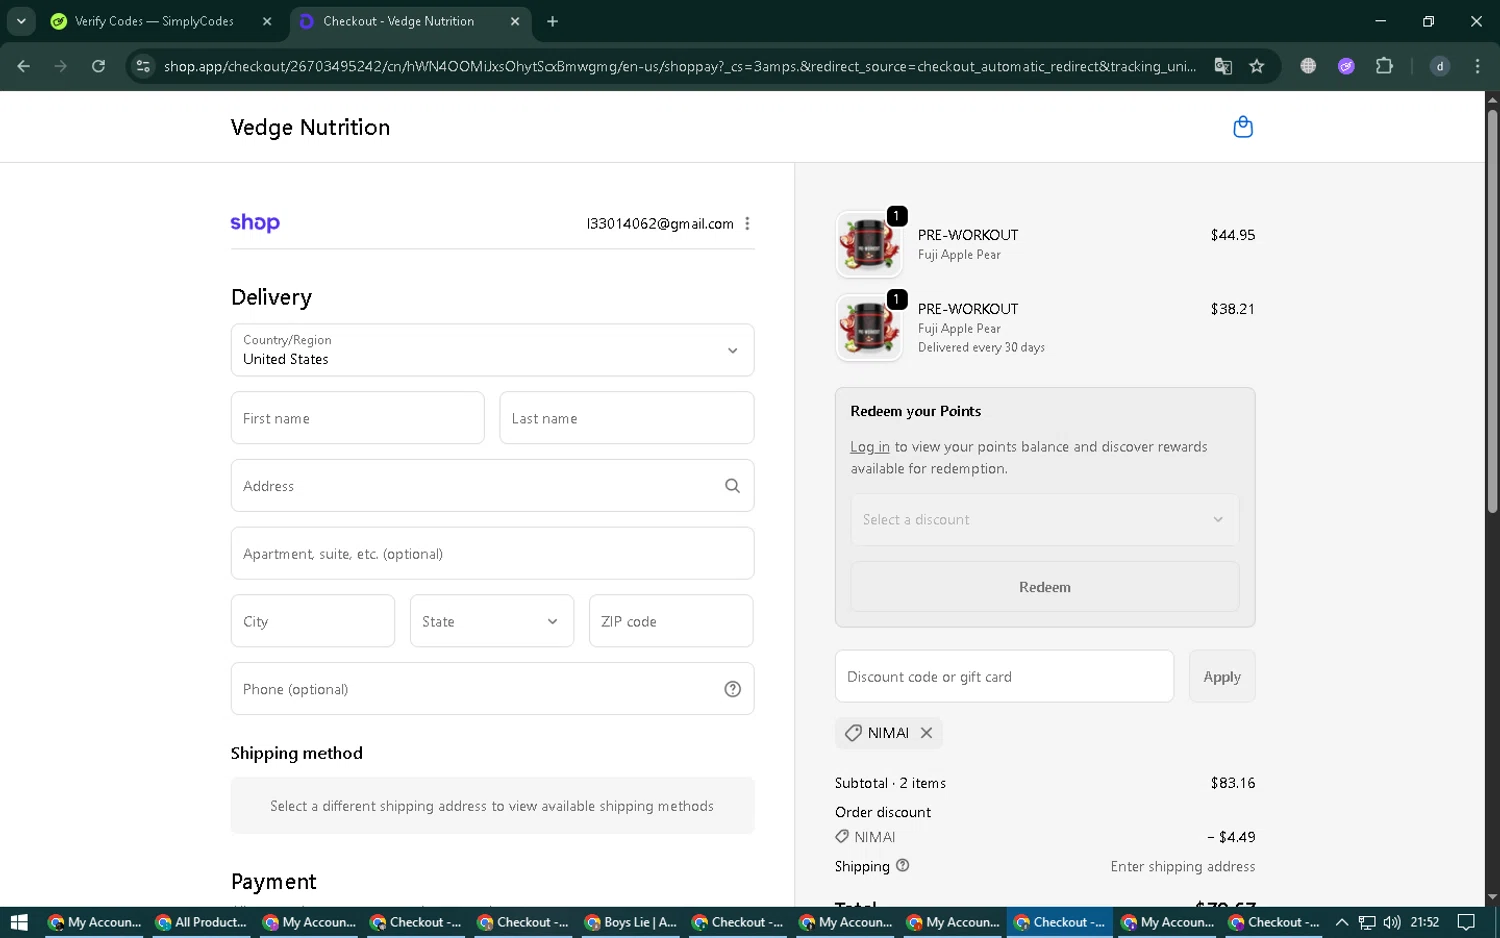The height and width of the screenshot is (938, 1500).
Task: Open network settings tray icon
Action: (1367, 922)
